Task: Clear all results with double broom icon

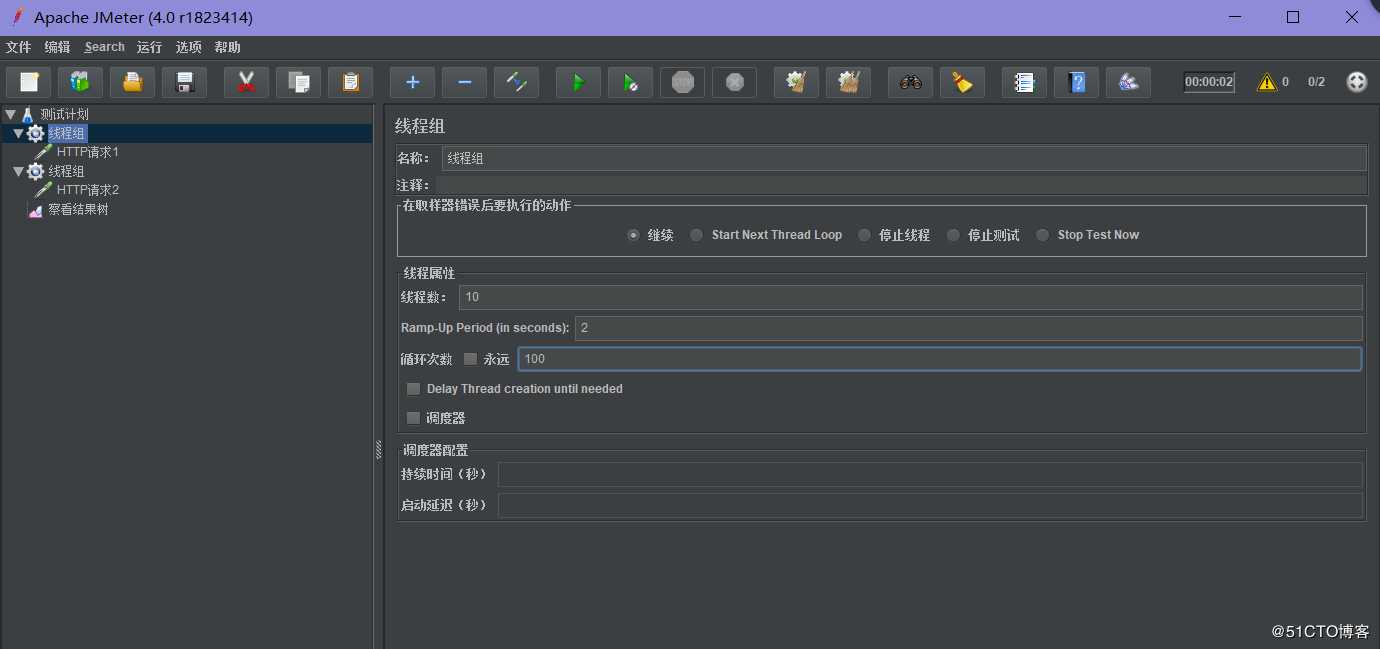Action: point(848,82)
